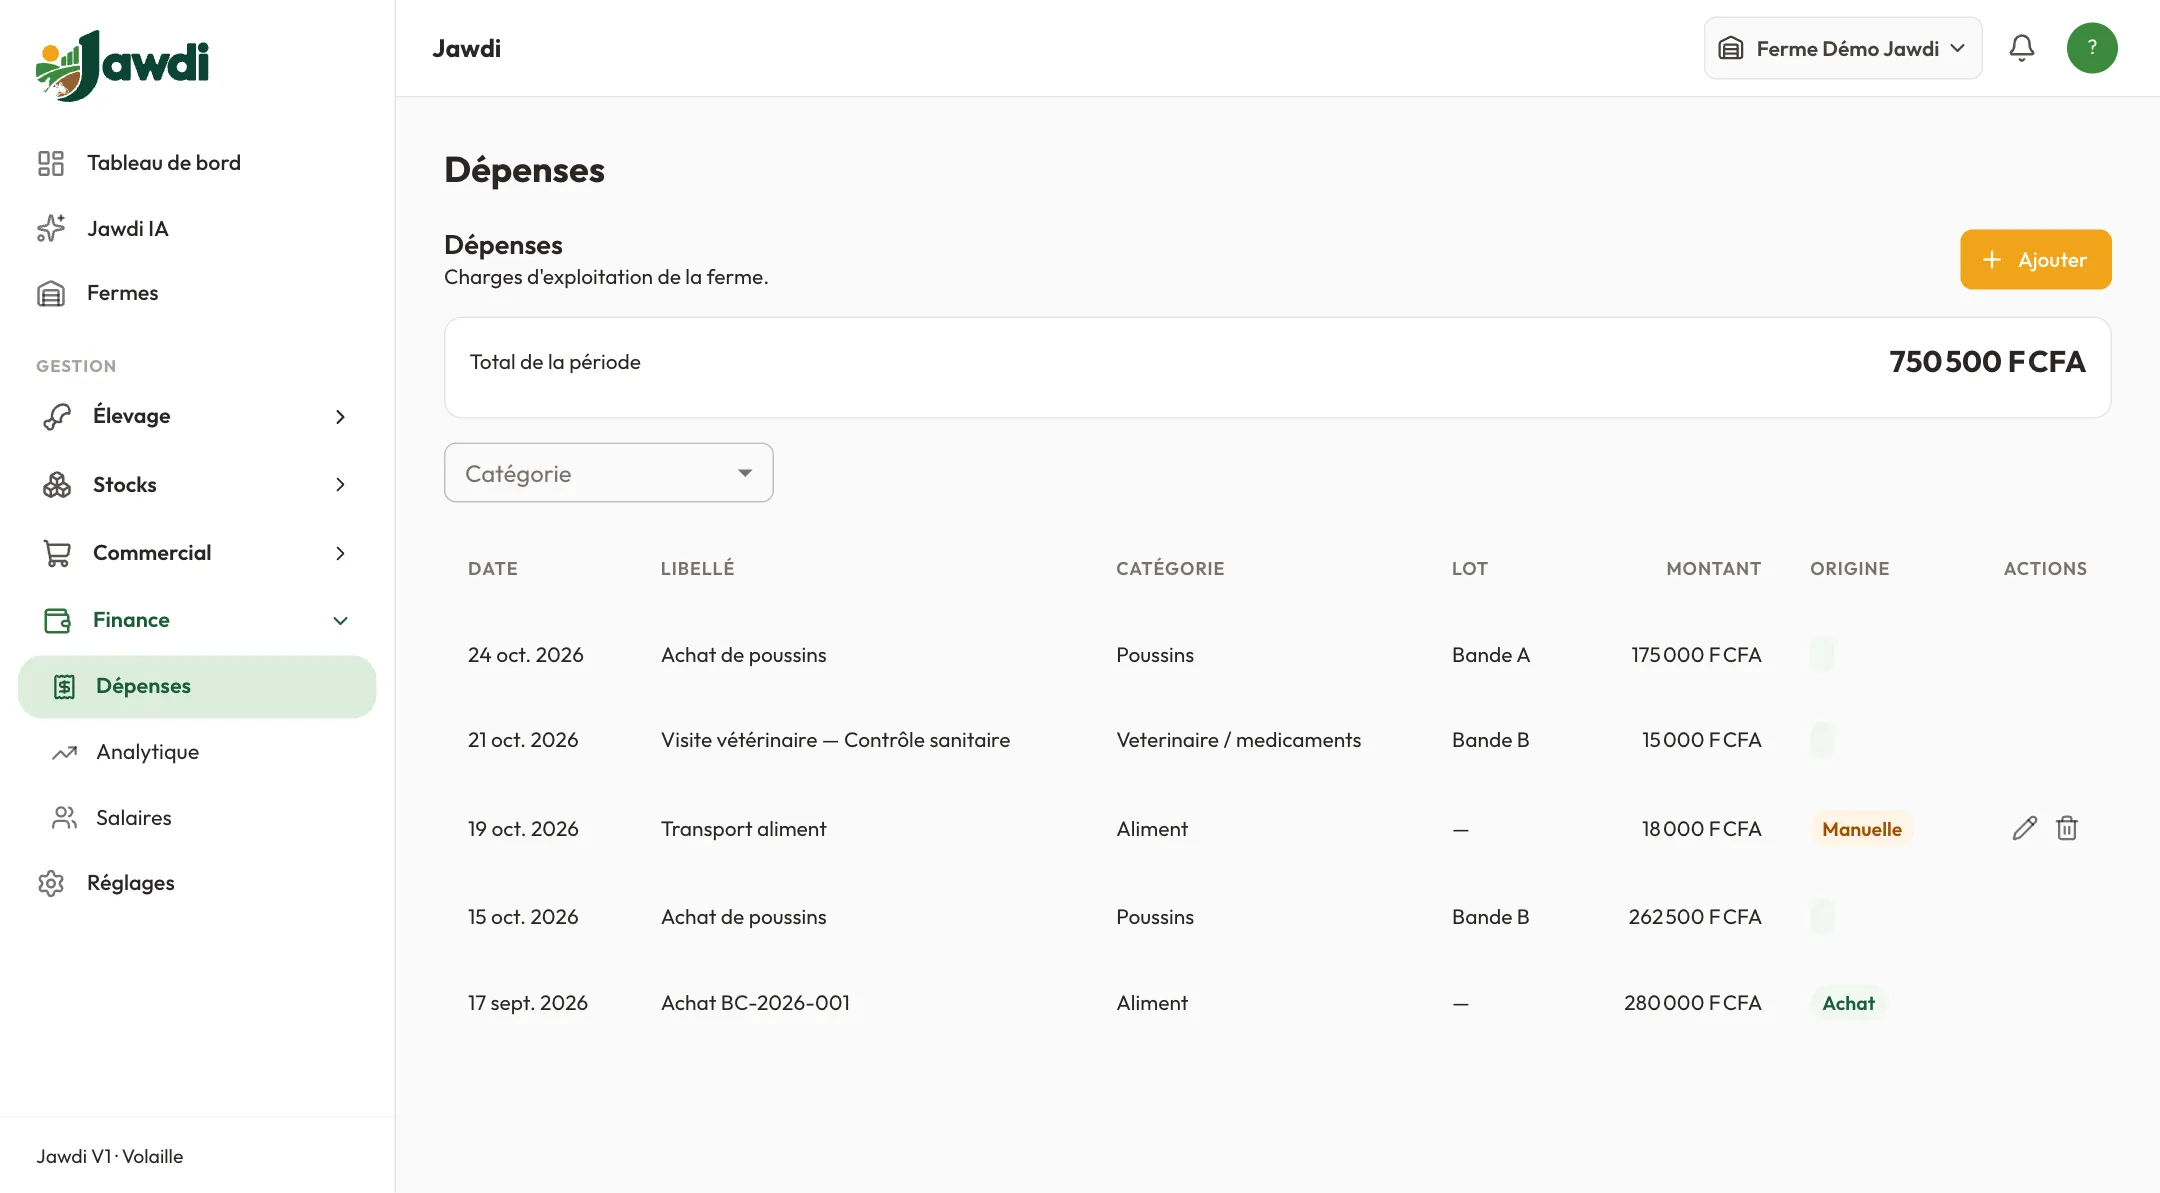Open the Catégorie filter dropdown
Image resolution: width=2160 pixels, height=1193 pixels.
609,473
